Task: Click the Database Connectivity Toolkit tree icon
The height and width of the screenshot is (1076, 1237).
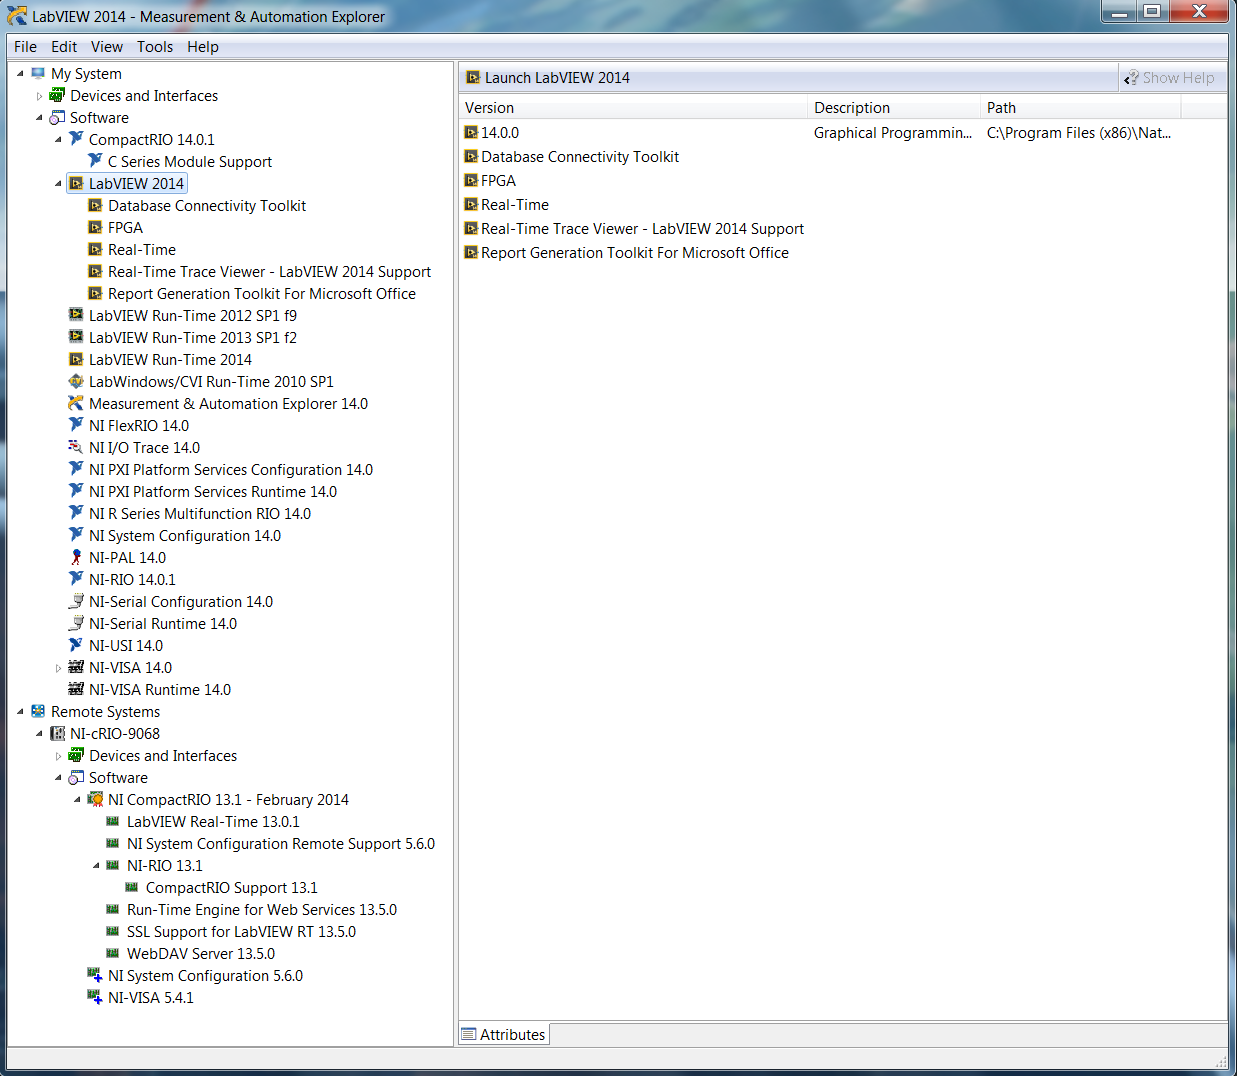Action: click(95, 205)
